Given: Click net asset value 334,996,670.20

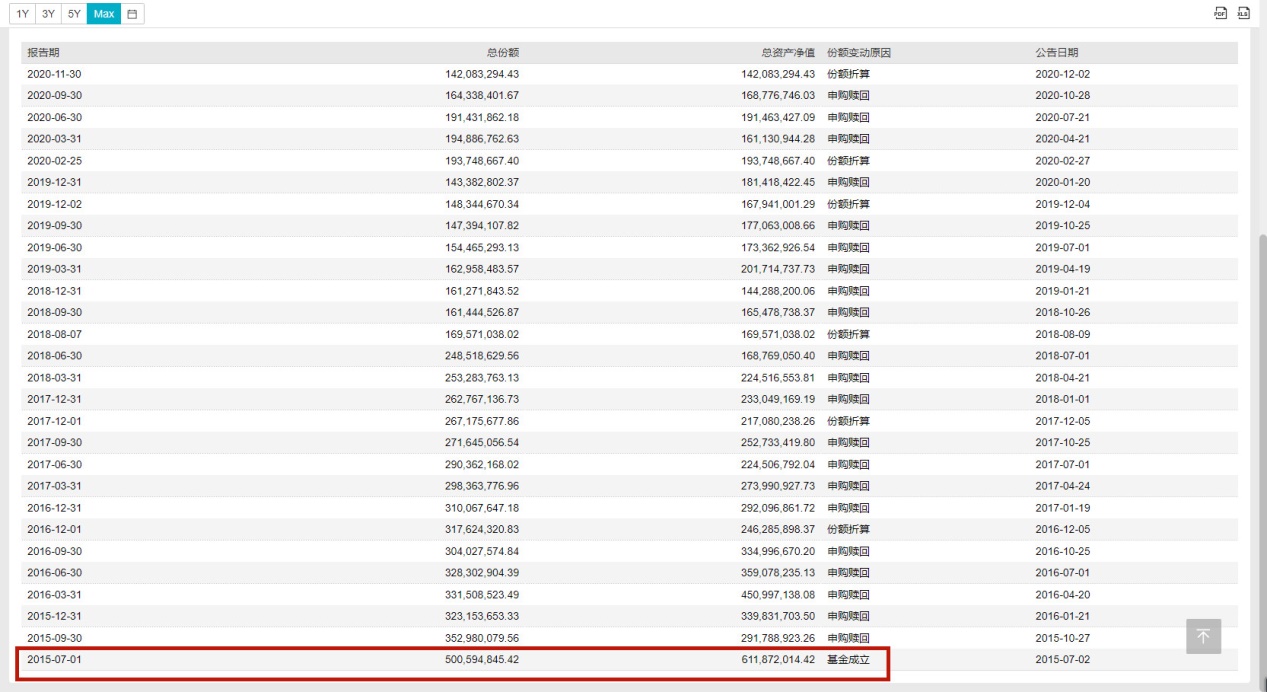Looking at the screenshot, I should pos(778,551).
